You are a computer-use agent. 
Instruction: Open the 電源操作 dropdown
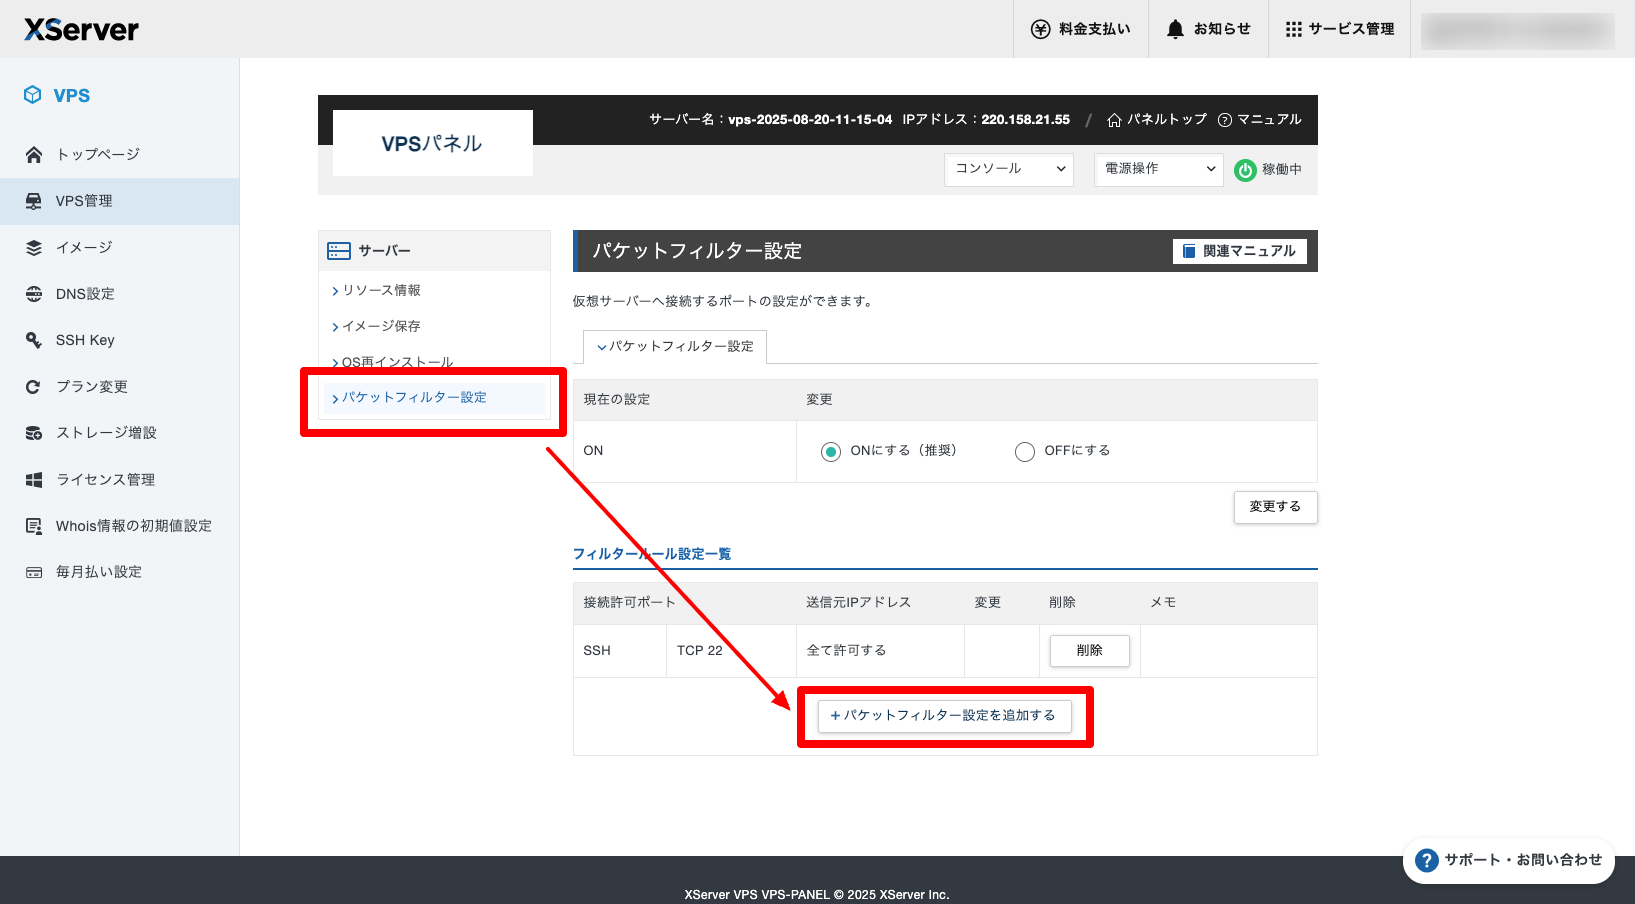[1158, 169]
